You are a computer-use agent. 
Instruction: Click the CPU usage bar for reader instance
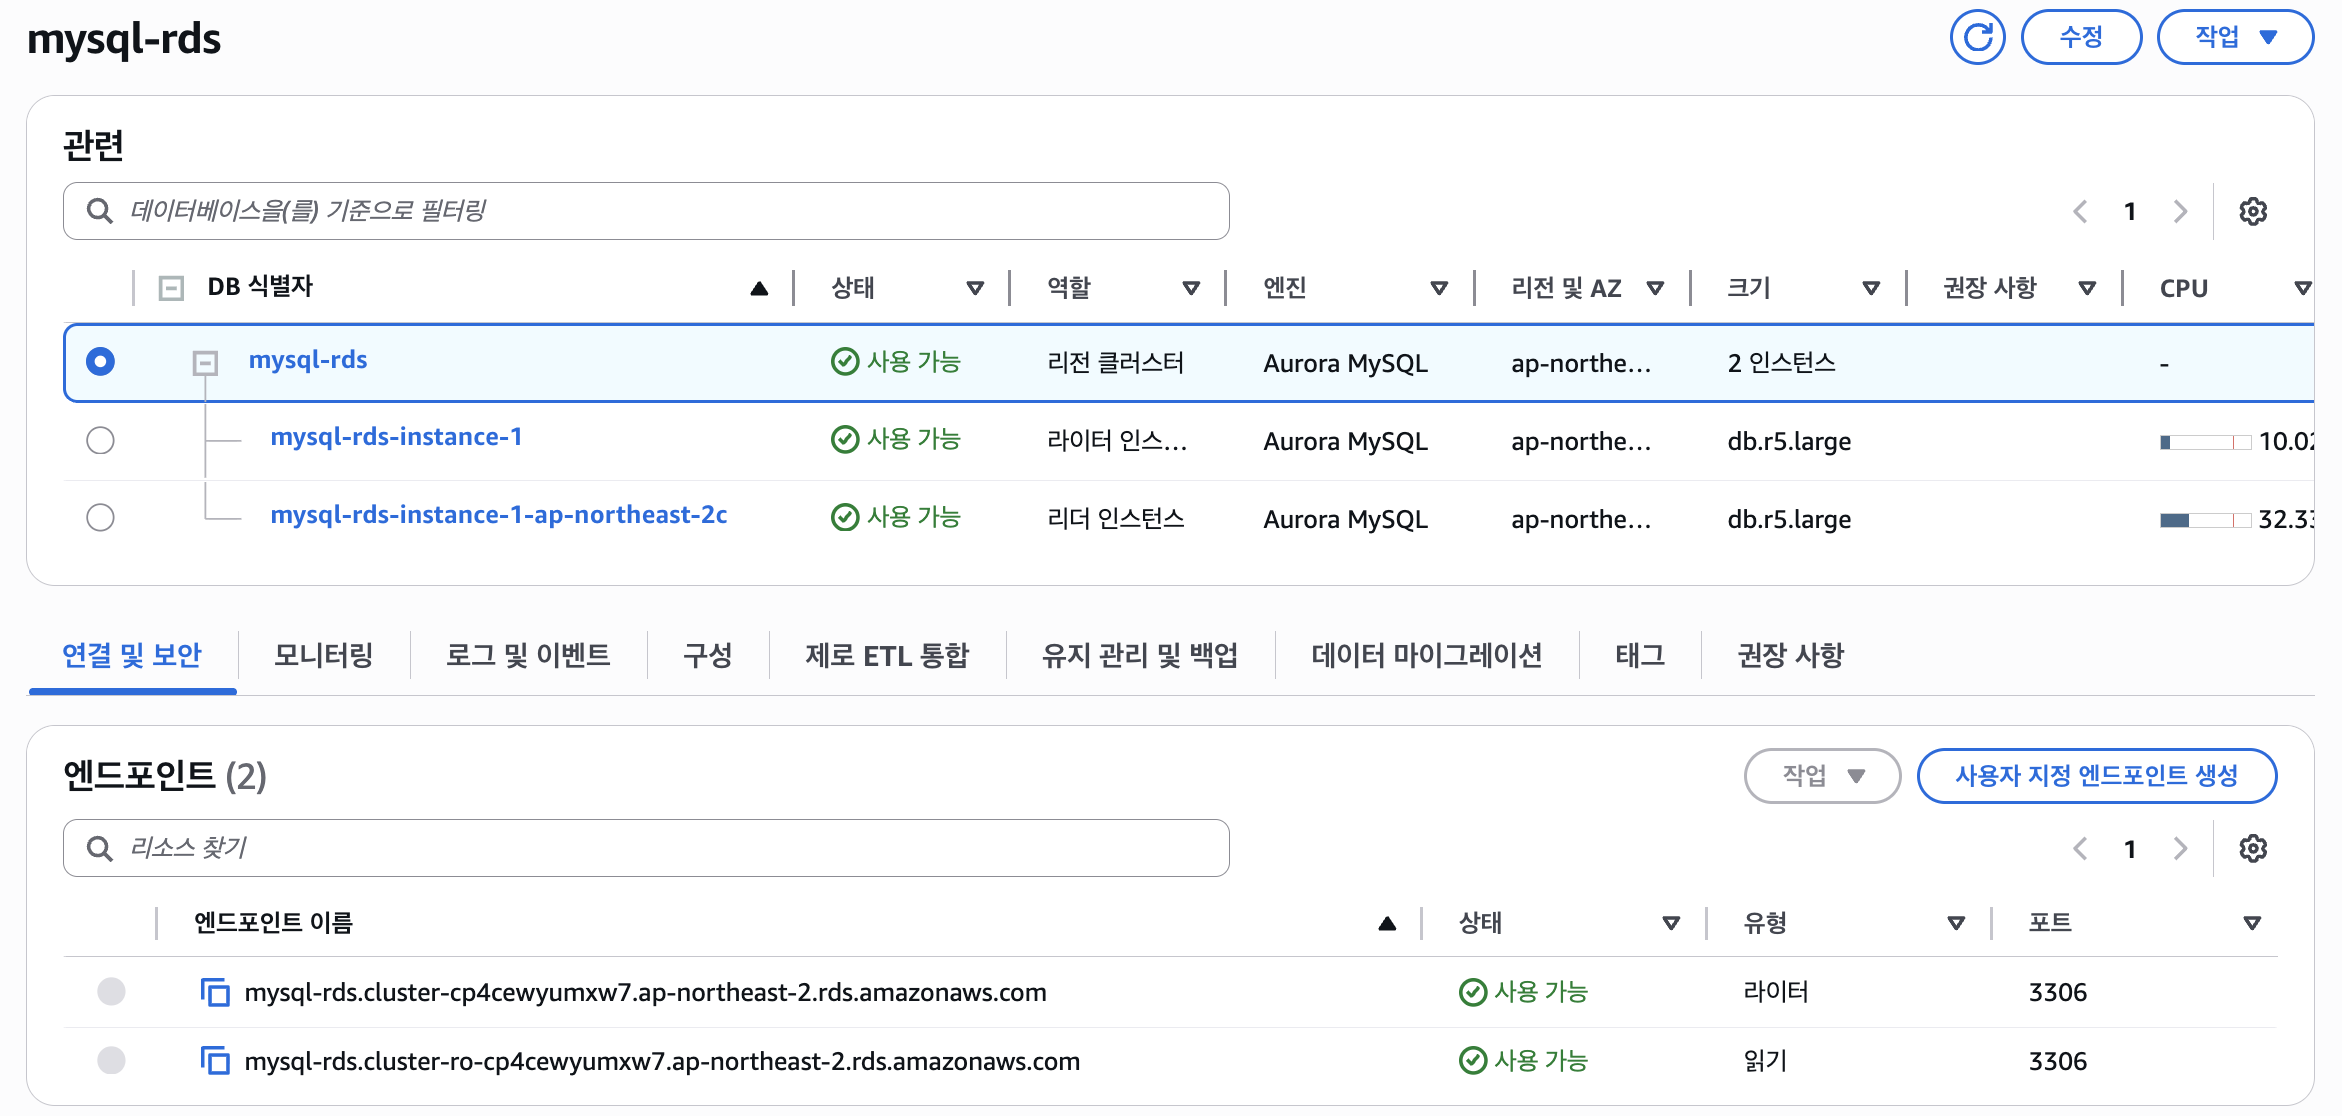(2204, 520)
